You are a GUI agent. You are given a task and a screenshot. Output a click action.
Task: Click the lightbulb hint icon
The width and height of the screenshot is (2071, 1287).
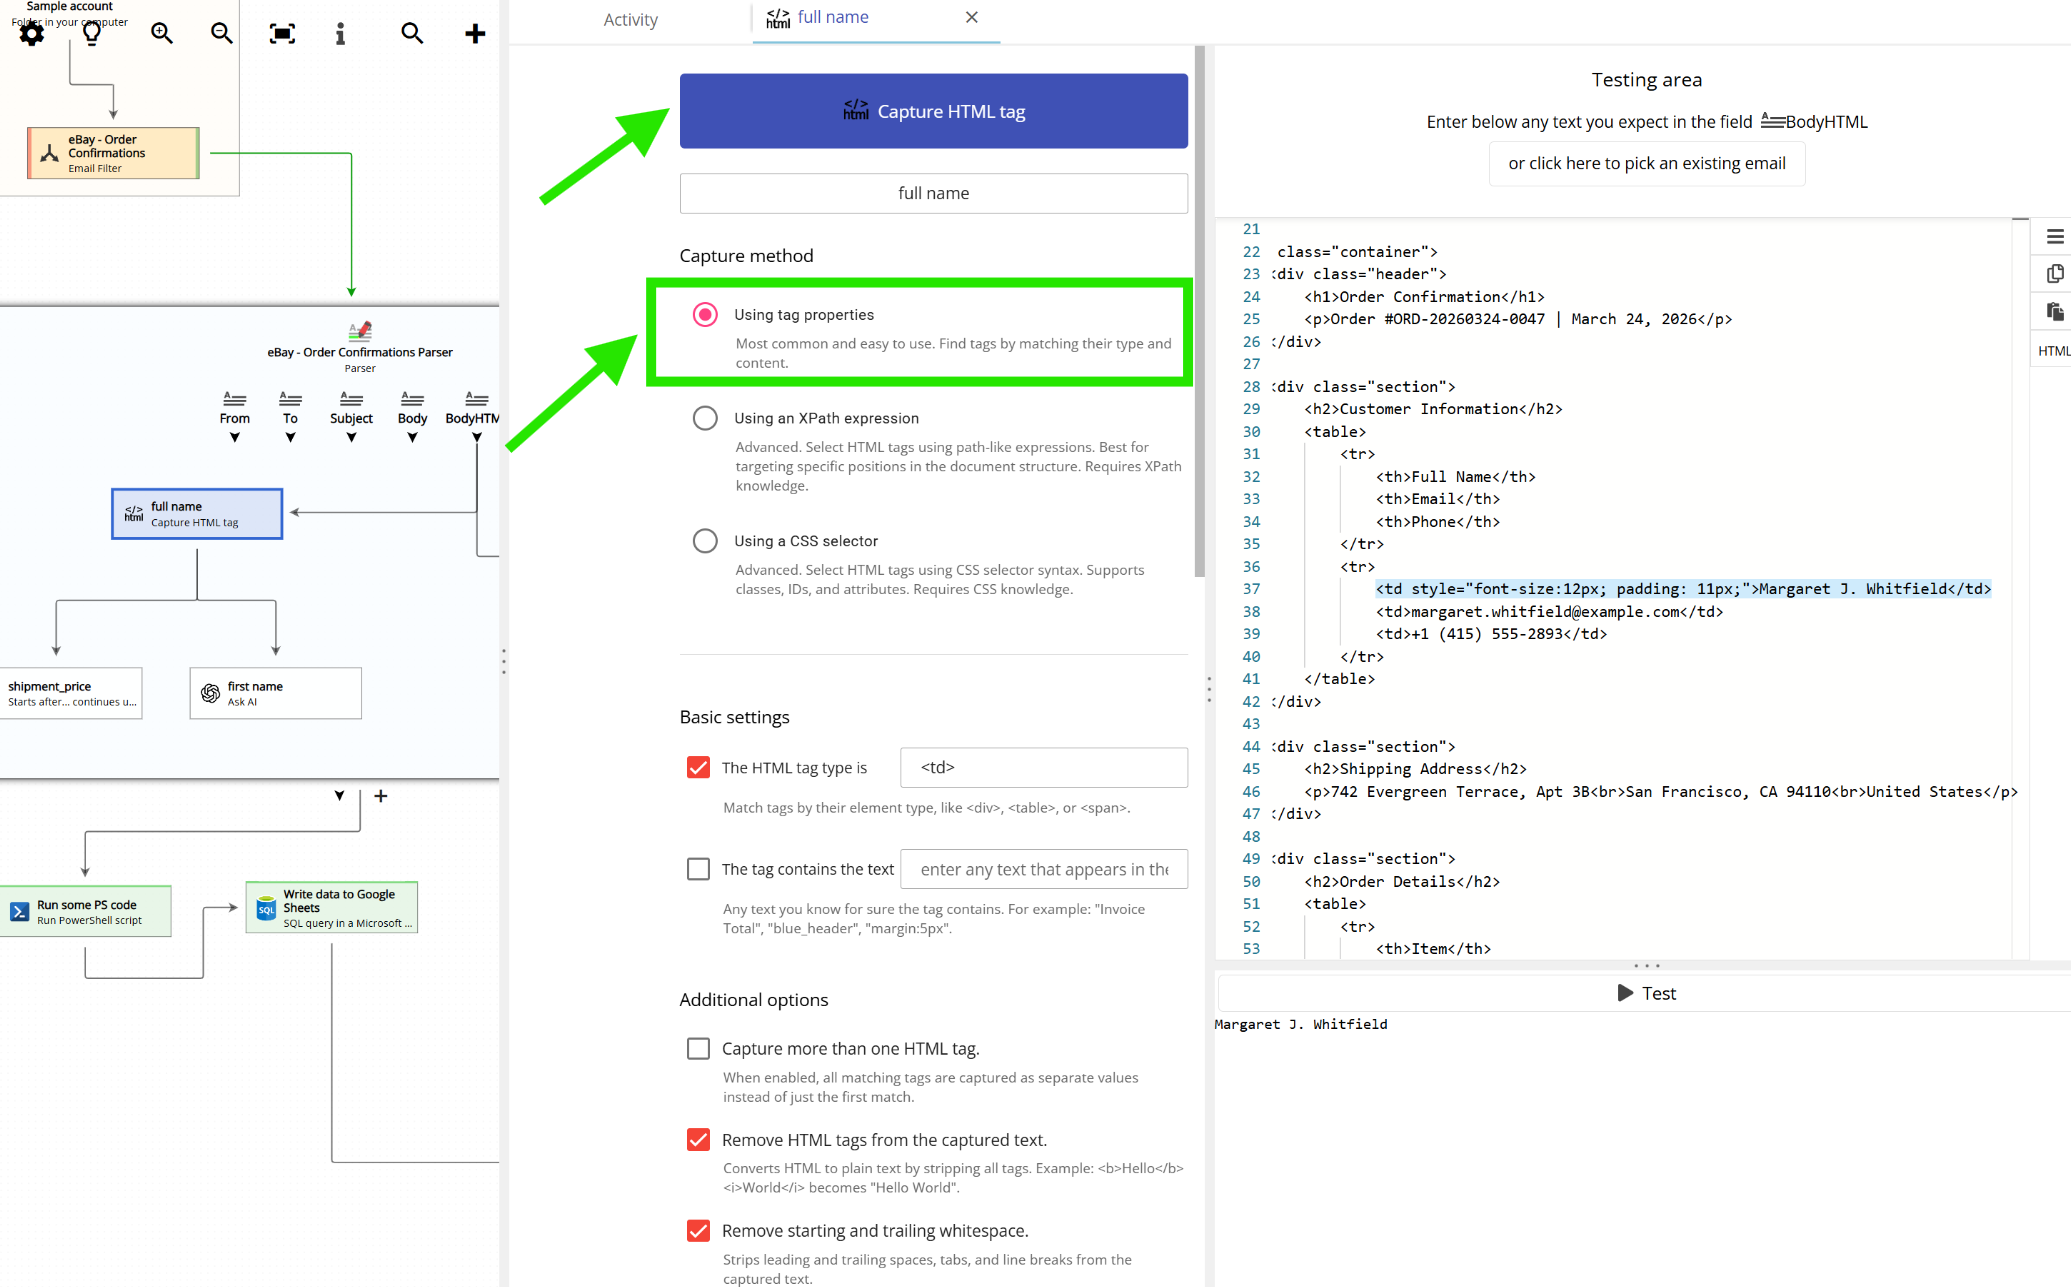pos(91,33)
